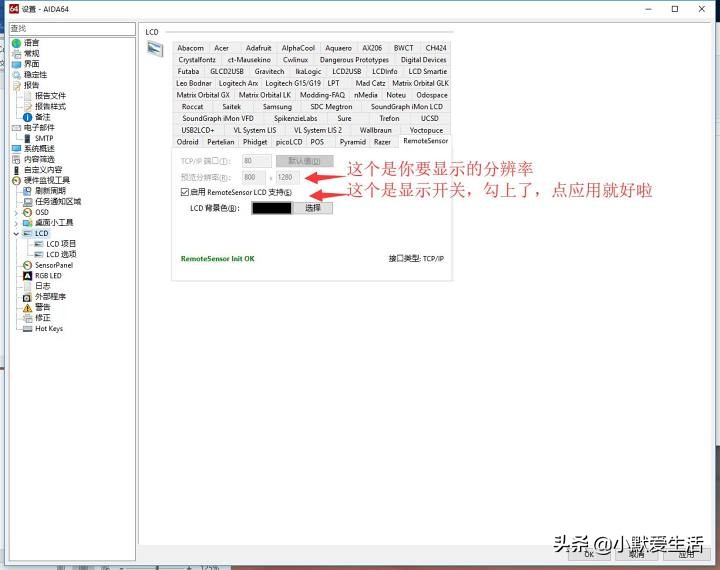Select the Razer tab
The image size is (720, 570).
pyautogui.click(x=382, y=142)
